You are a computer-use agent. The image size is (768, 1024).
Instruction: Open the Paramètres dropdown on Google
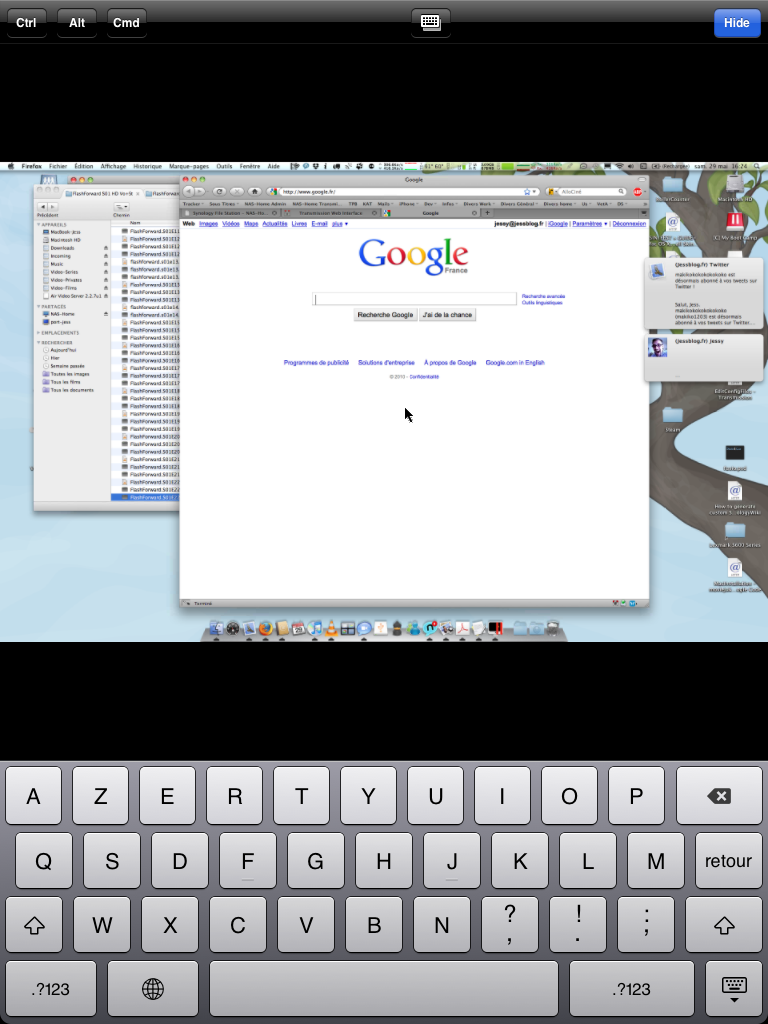tap(590, 223)
